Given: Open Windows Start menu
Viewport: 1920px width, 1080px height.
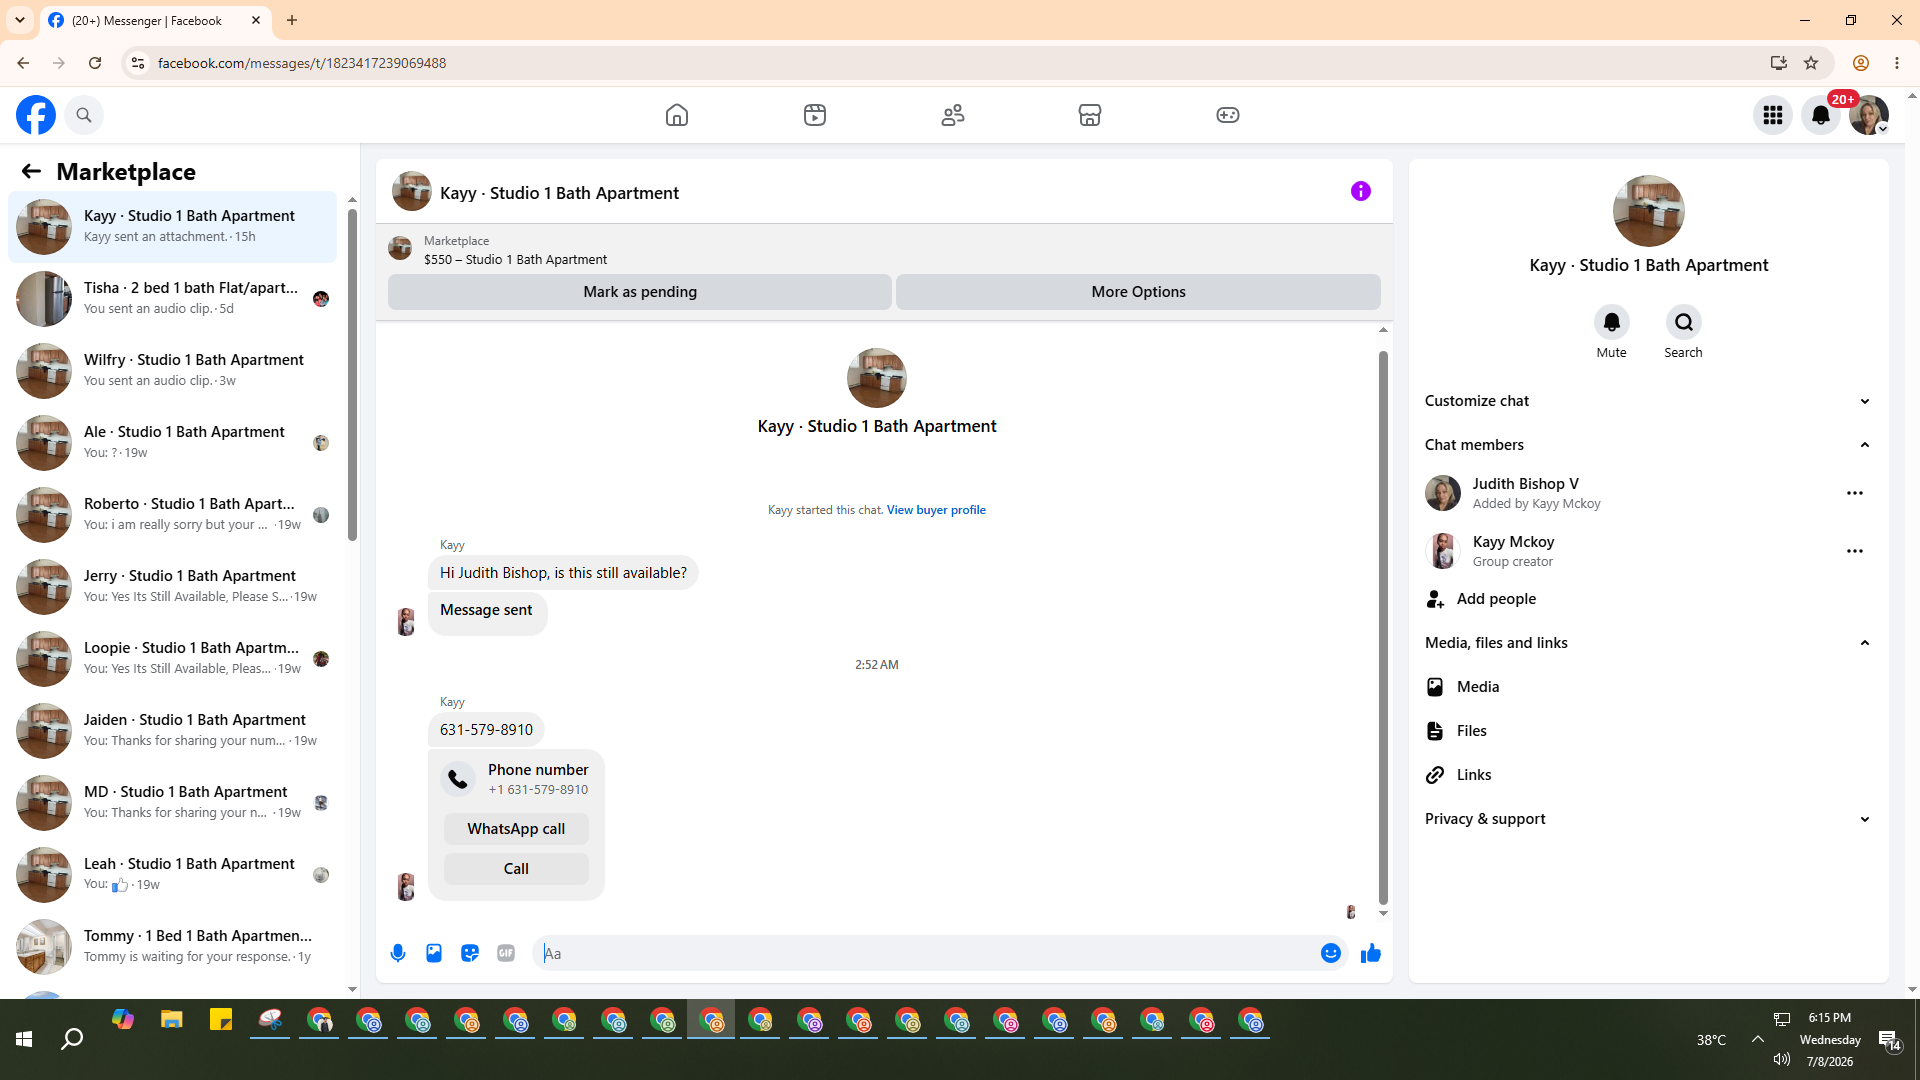Looking at the screenshot, I should pos(24,1040).
